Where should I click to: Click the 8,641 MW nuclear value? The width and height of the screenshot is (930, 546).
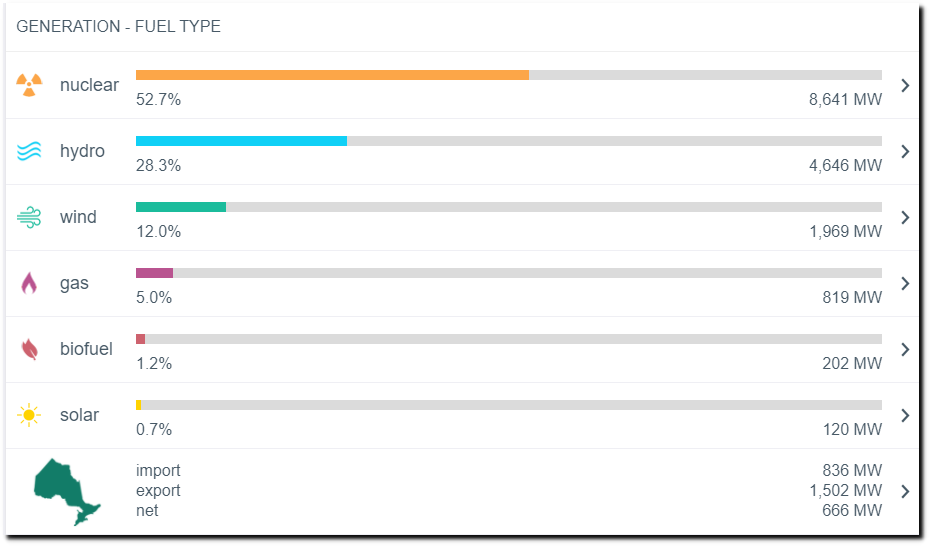(x=845, y=99)
